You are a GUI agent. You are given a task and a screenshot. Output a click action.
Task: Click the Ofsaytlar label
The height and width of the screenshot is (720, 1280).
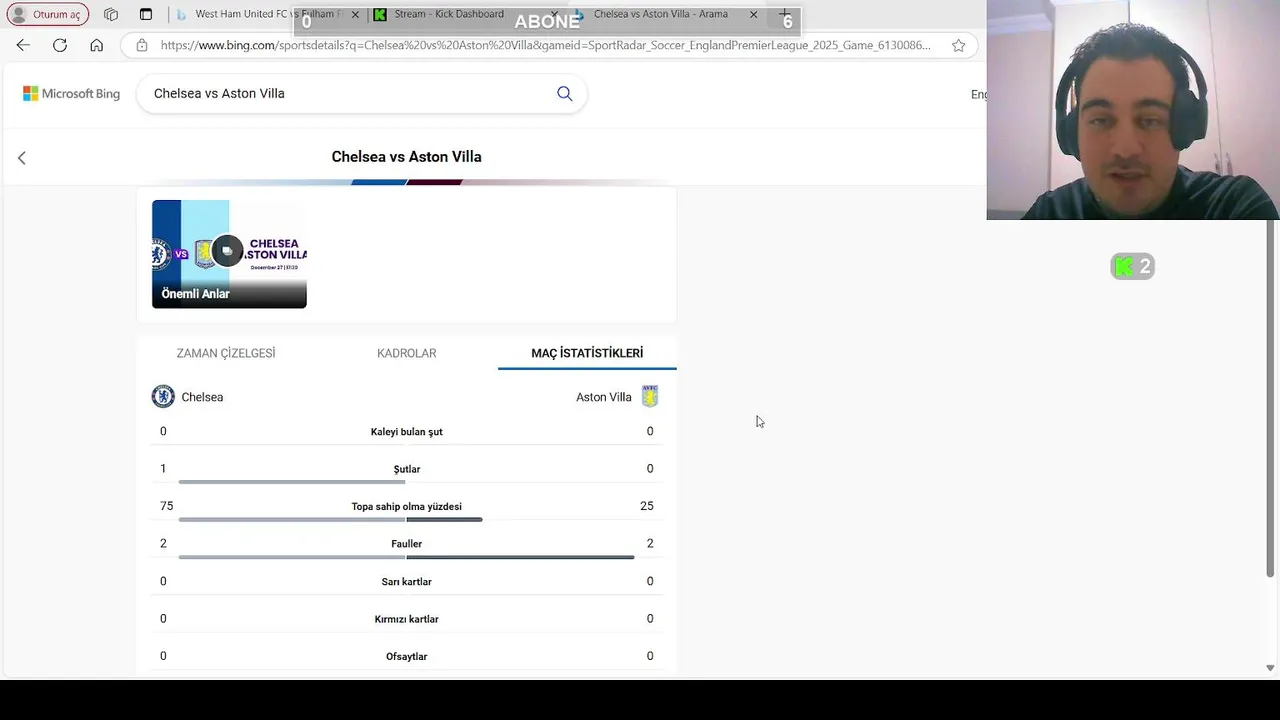click(x=406, y=657)
